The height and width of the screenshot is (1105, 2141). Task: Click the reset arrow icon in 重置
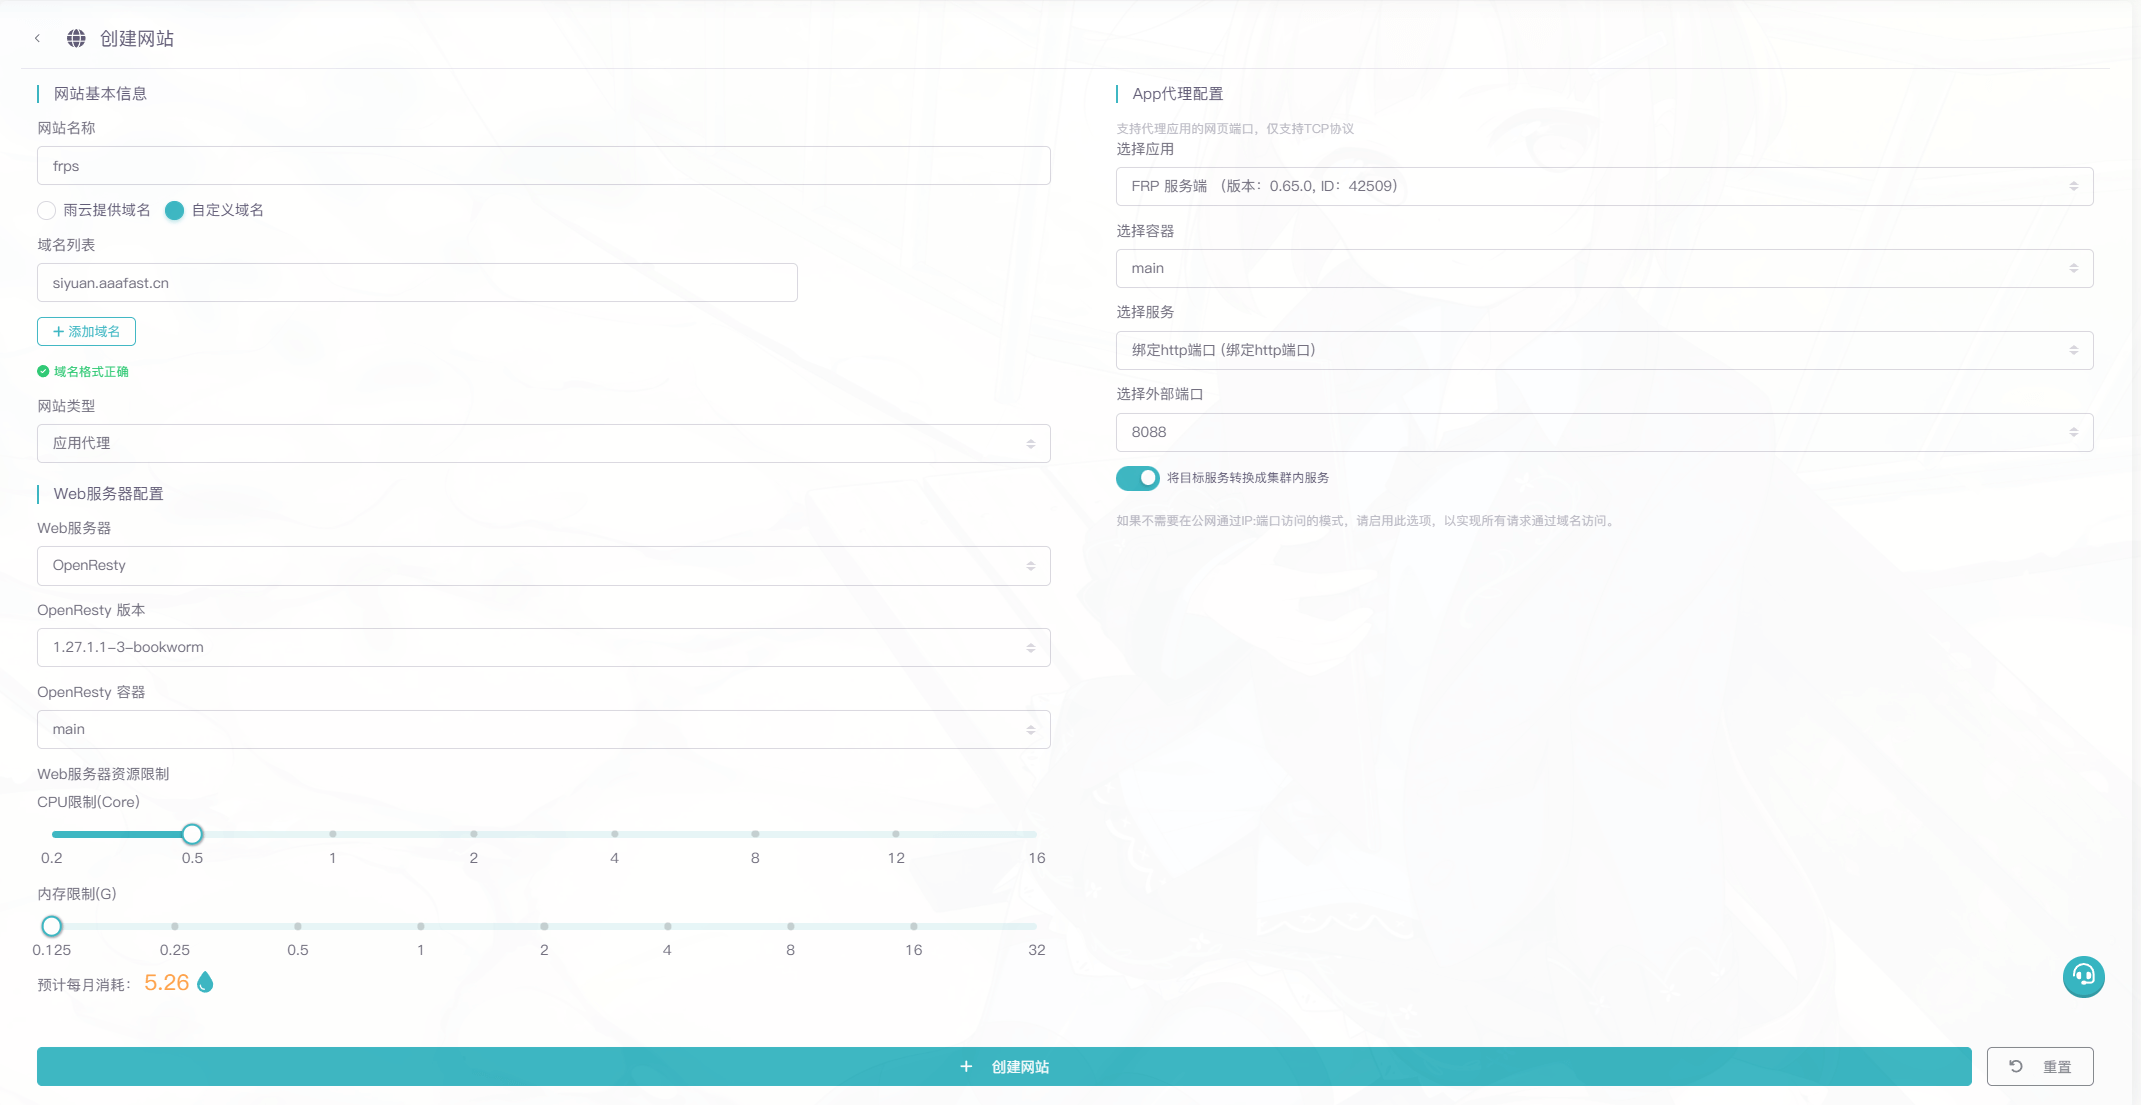point(2016,1066)
